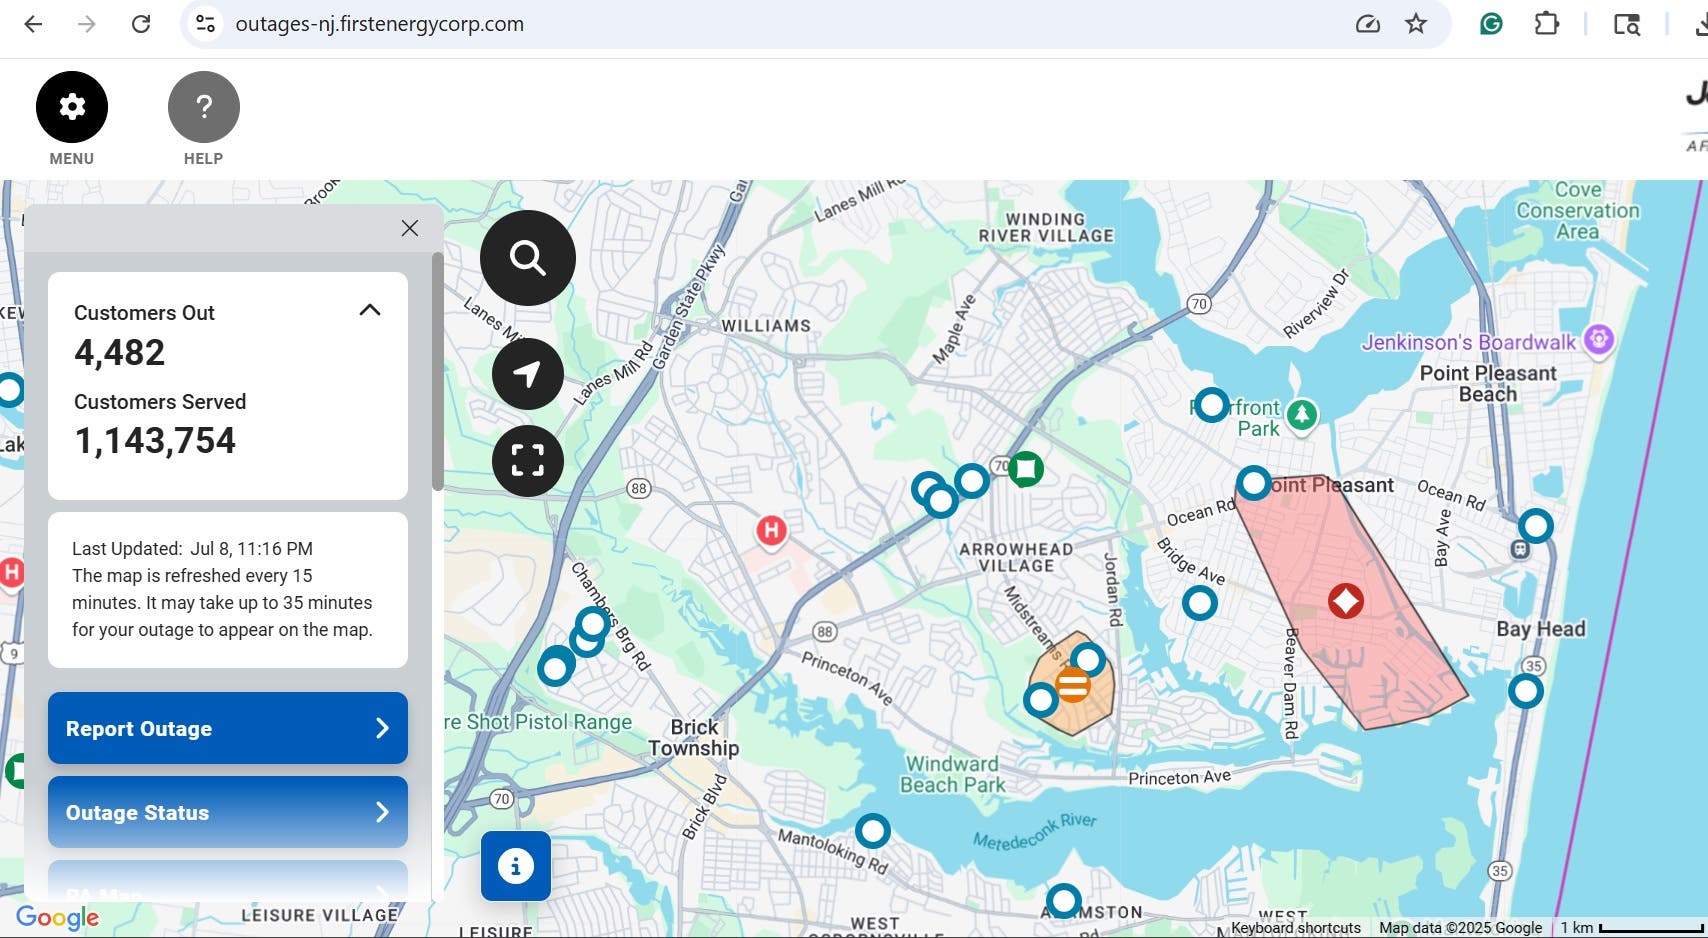1708x938 pixels.
Task: Select blue outage circle near Riverfront Park
Action: (1212, 405)
